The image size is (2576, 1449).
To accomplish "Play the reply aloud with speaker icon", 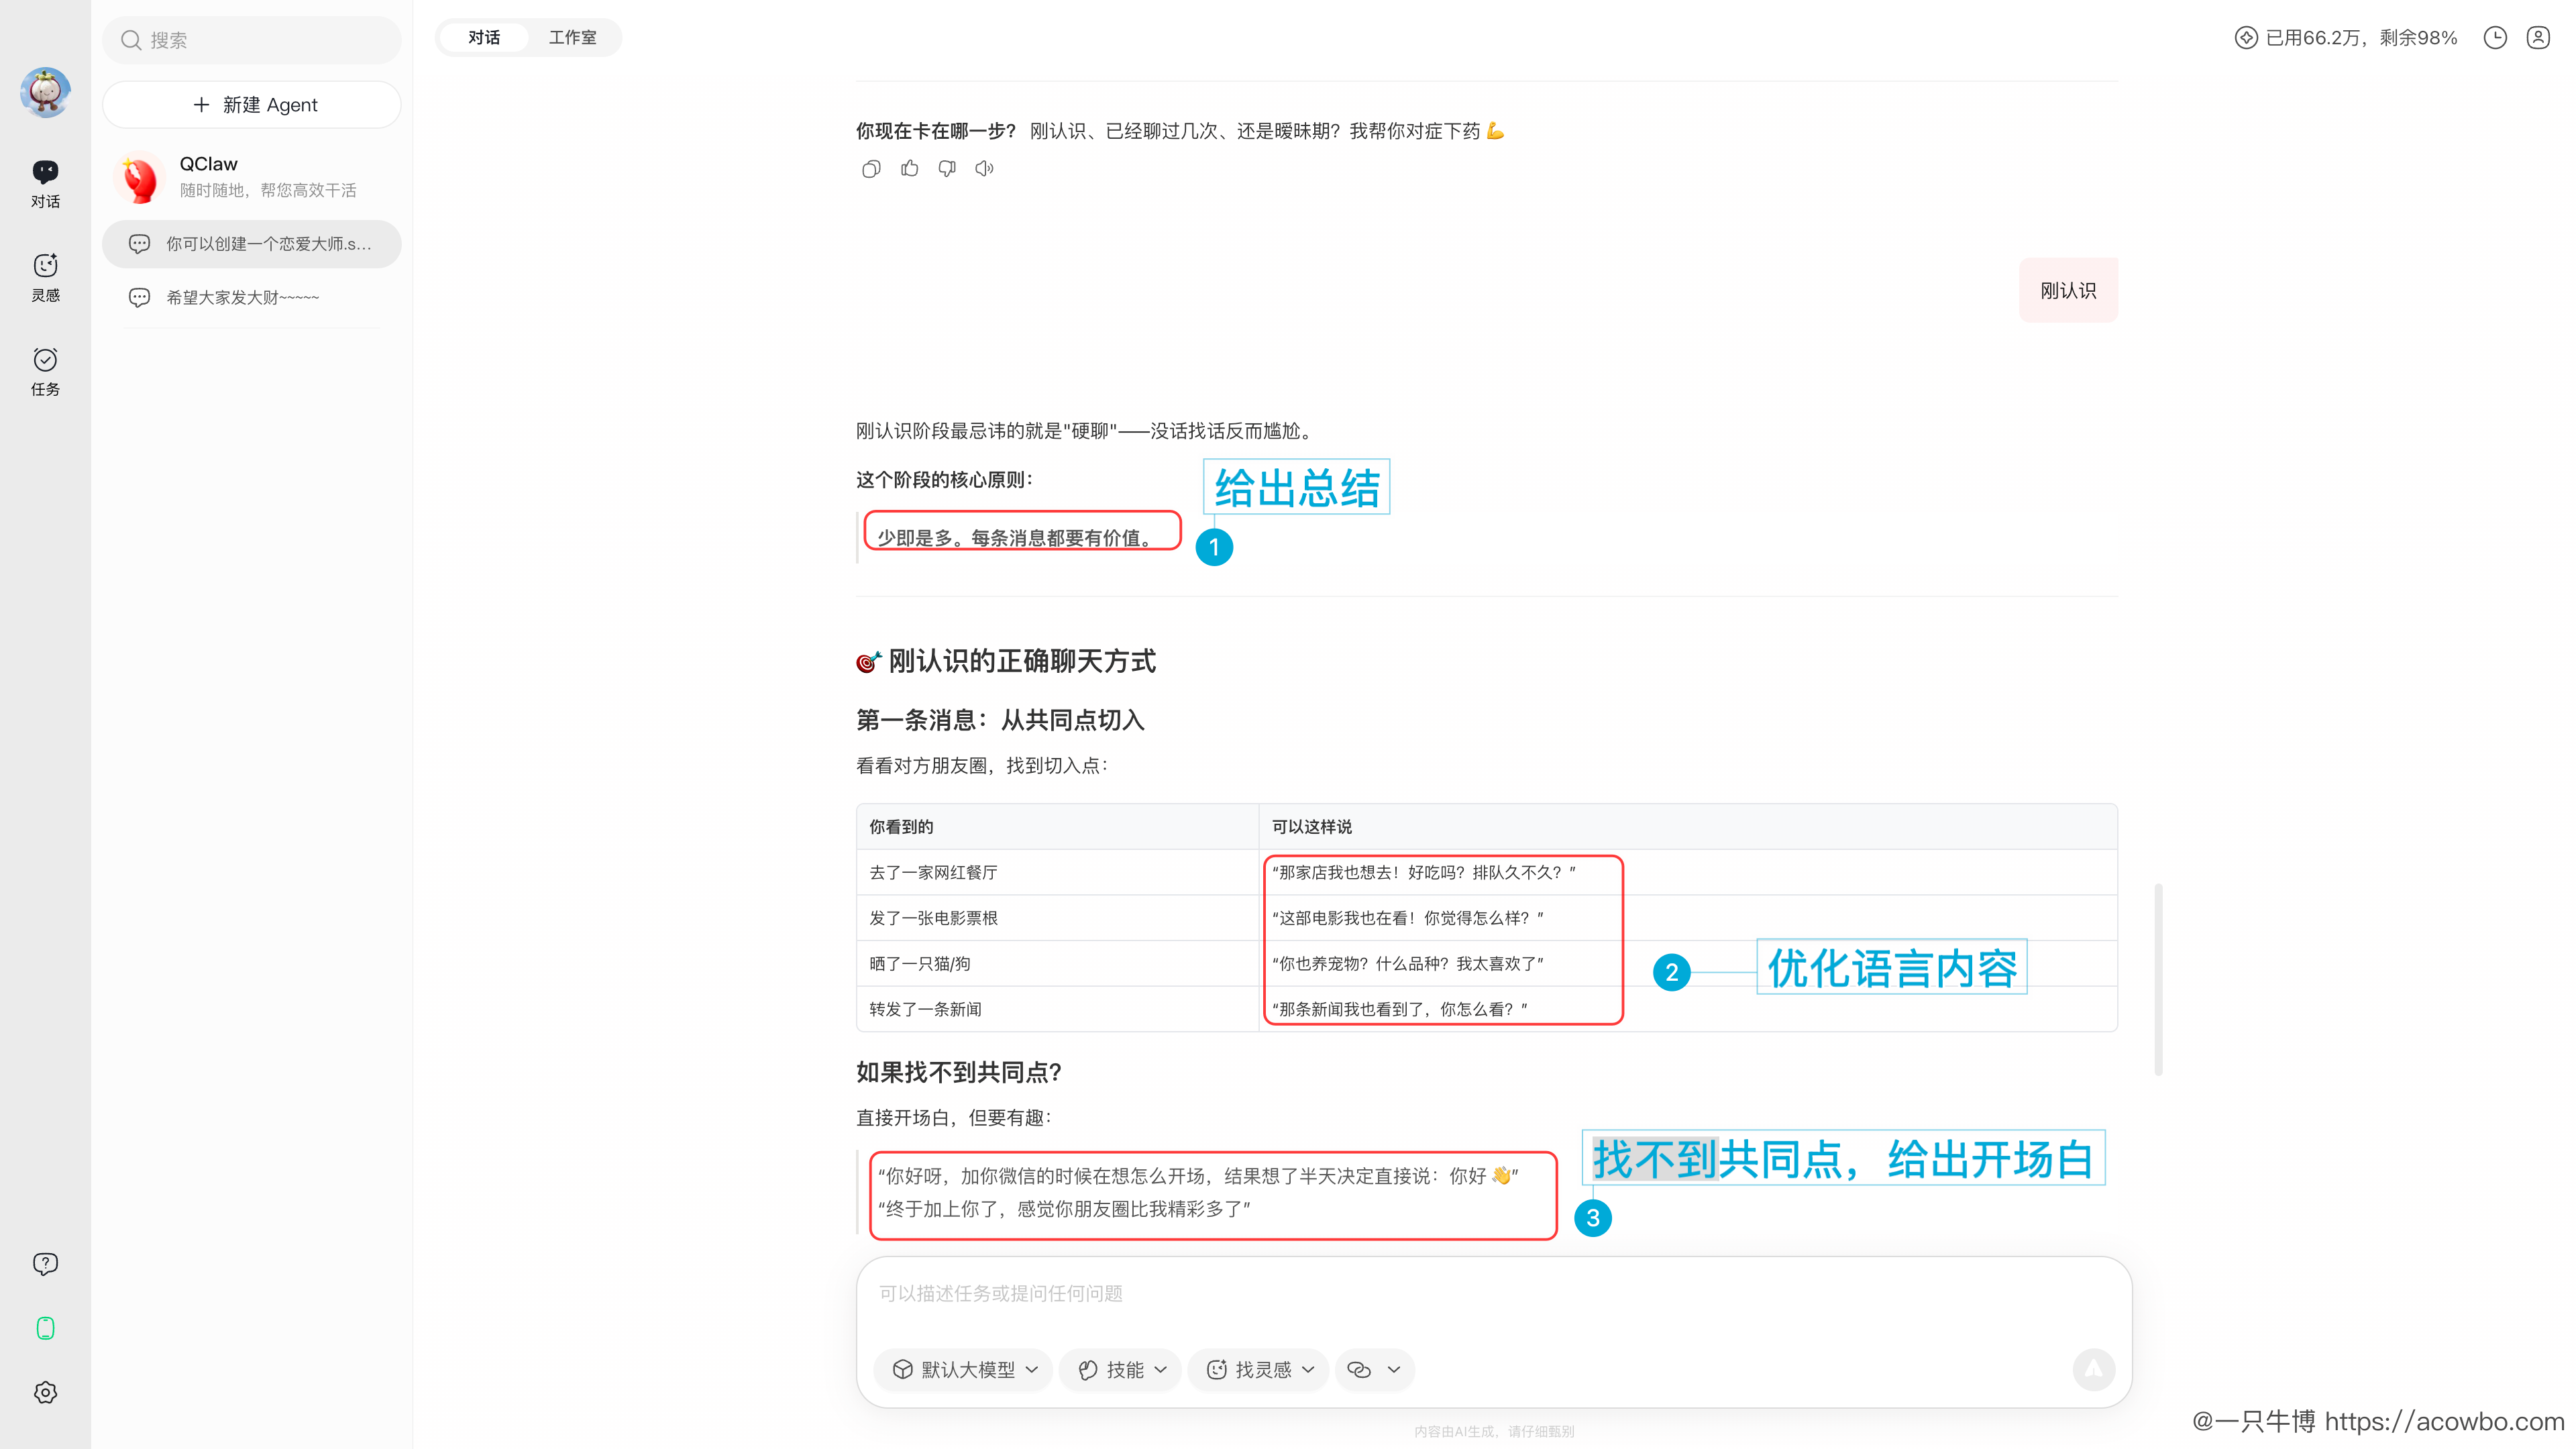I will 984,169.
